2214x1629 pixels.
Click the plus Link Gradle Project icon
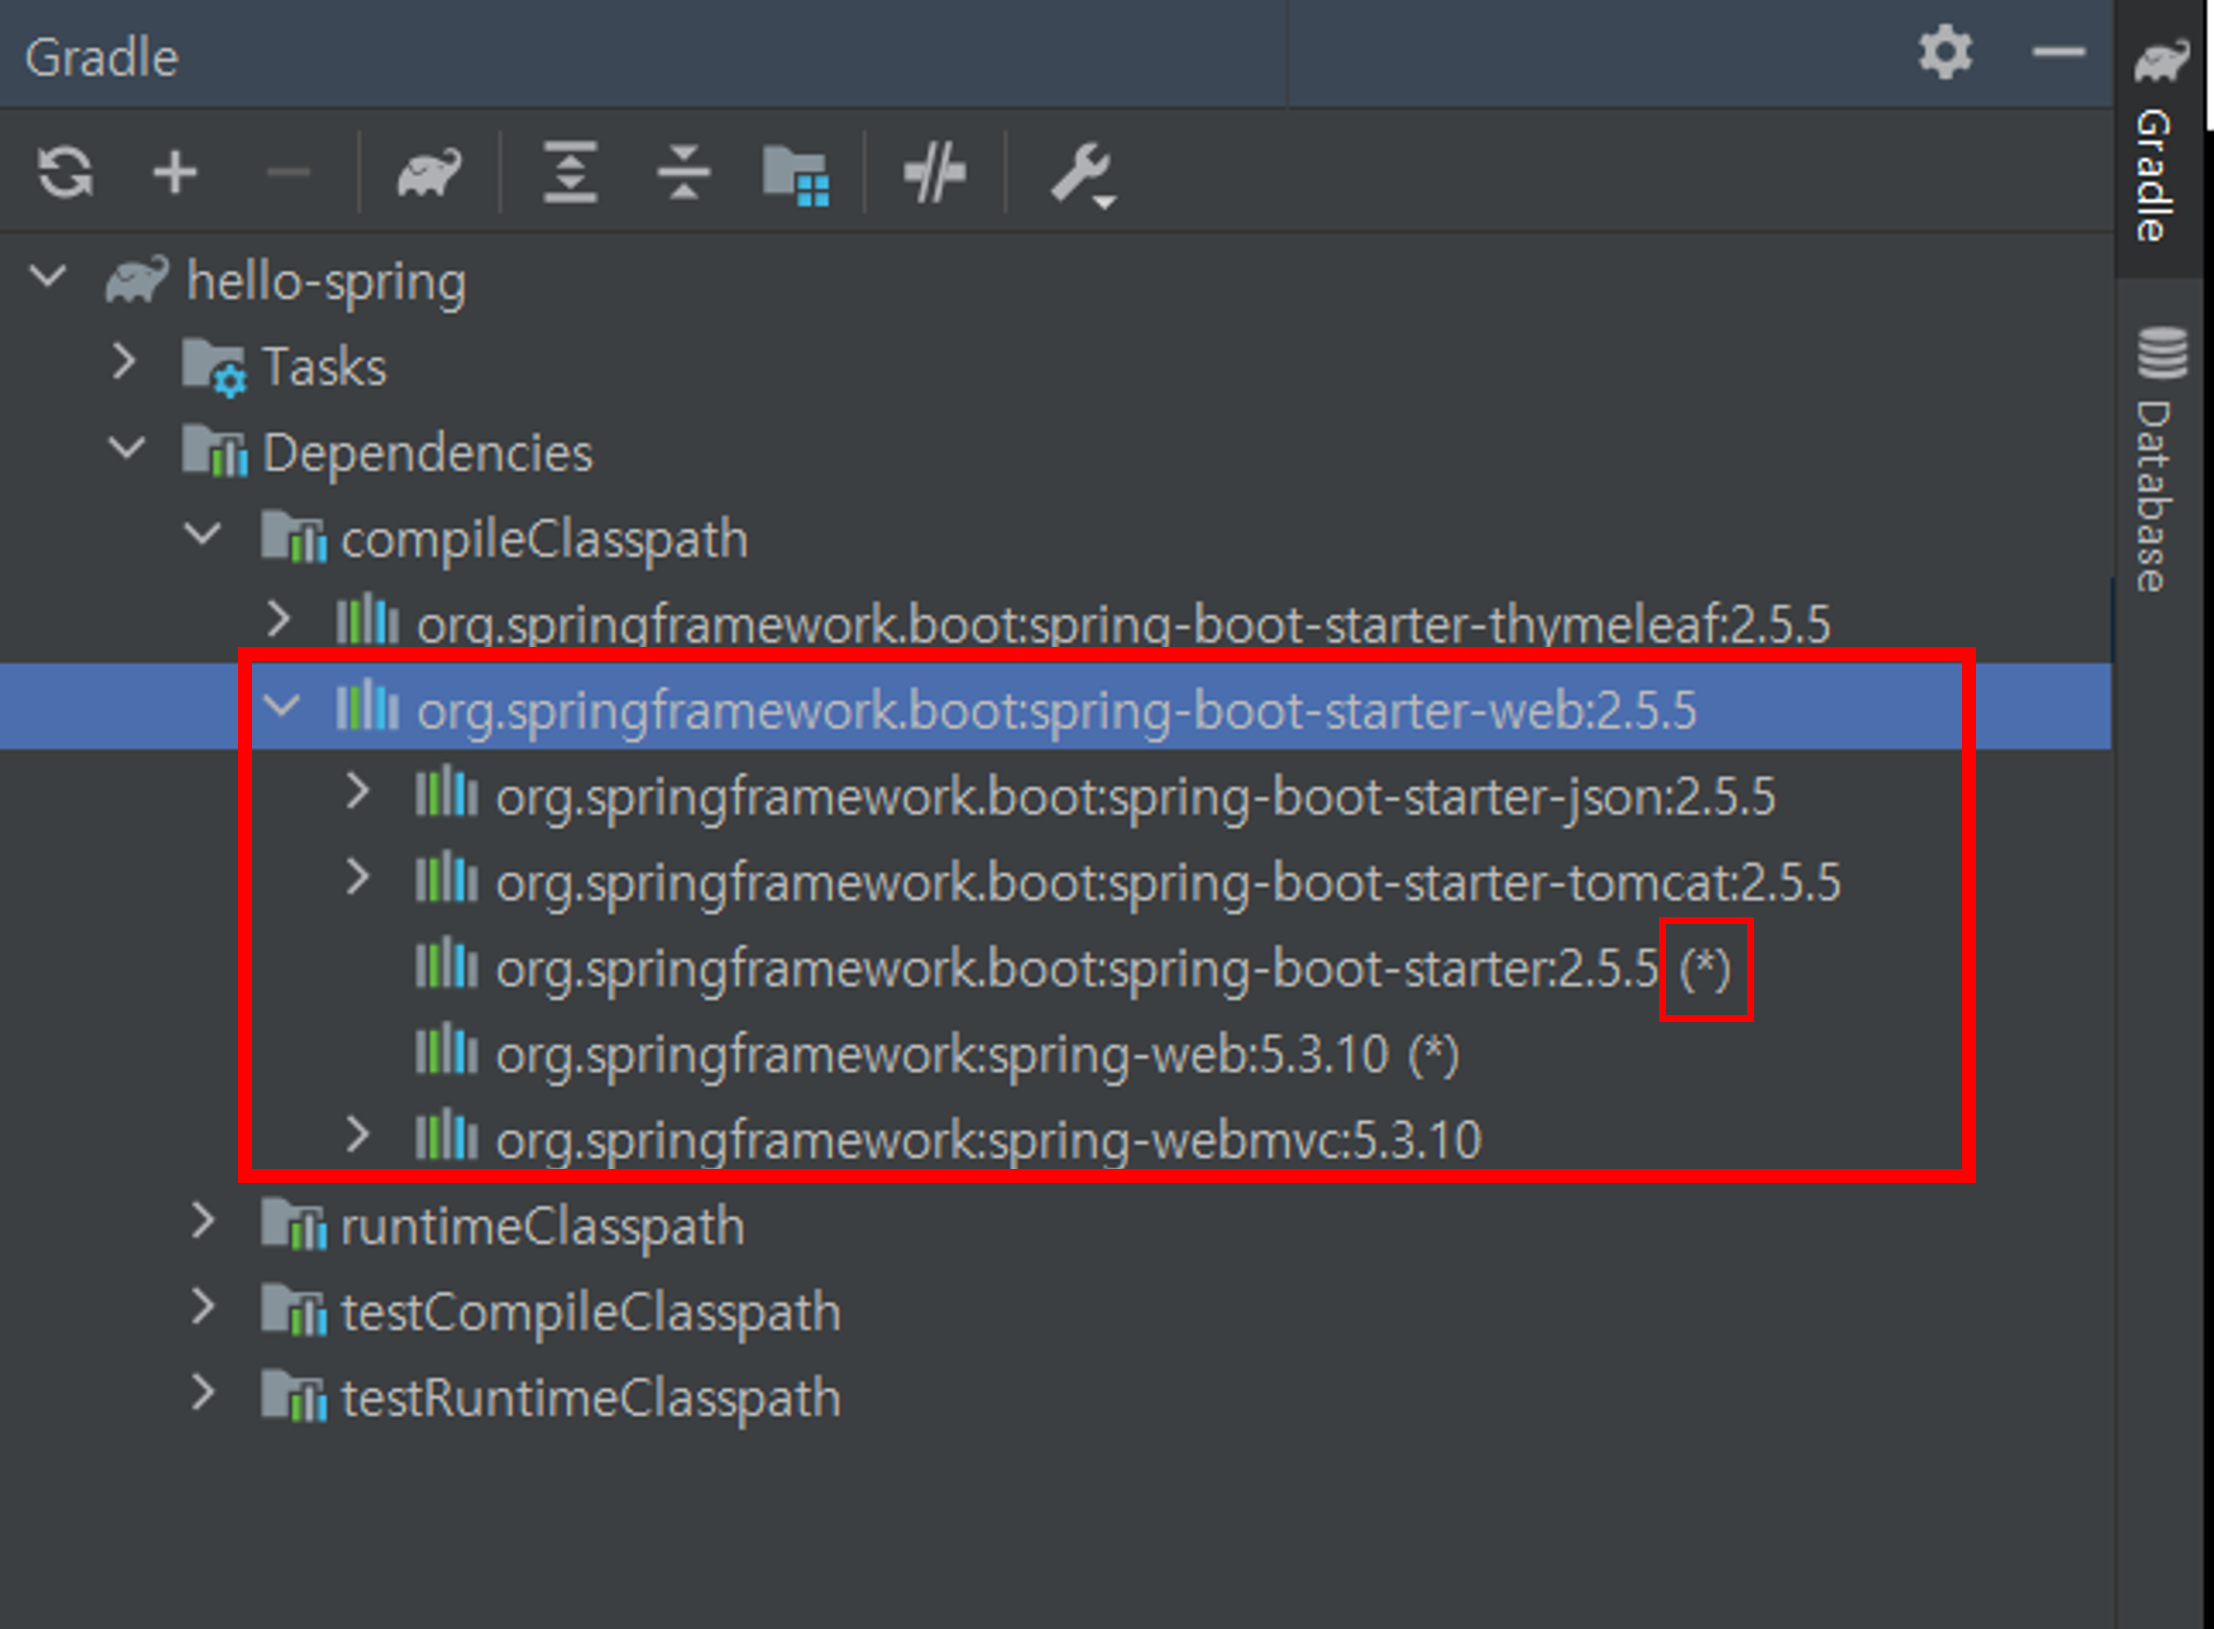[175, 173]
